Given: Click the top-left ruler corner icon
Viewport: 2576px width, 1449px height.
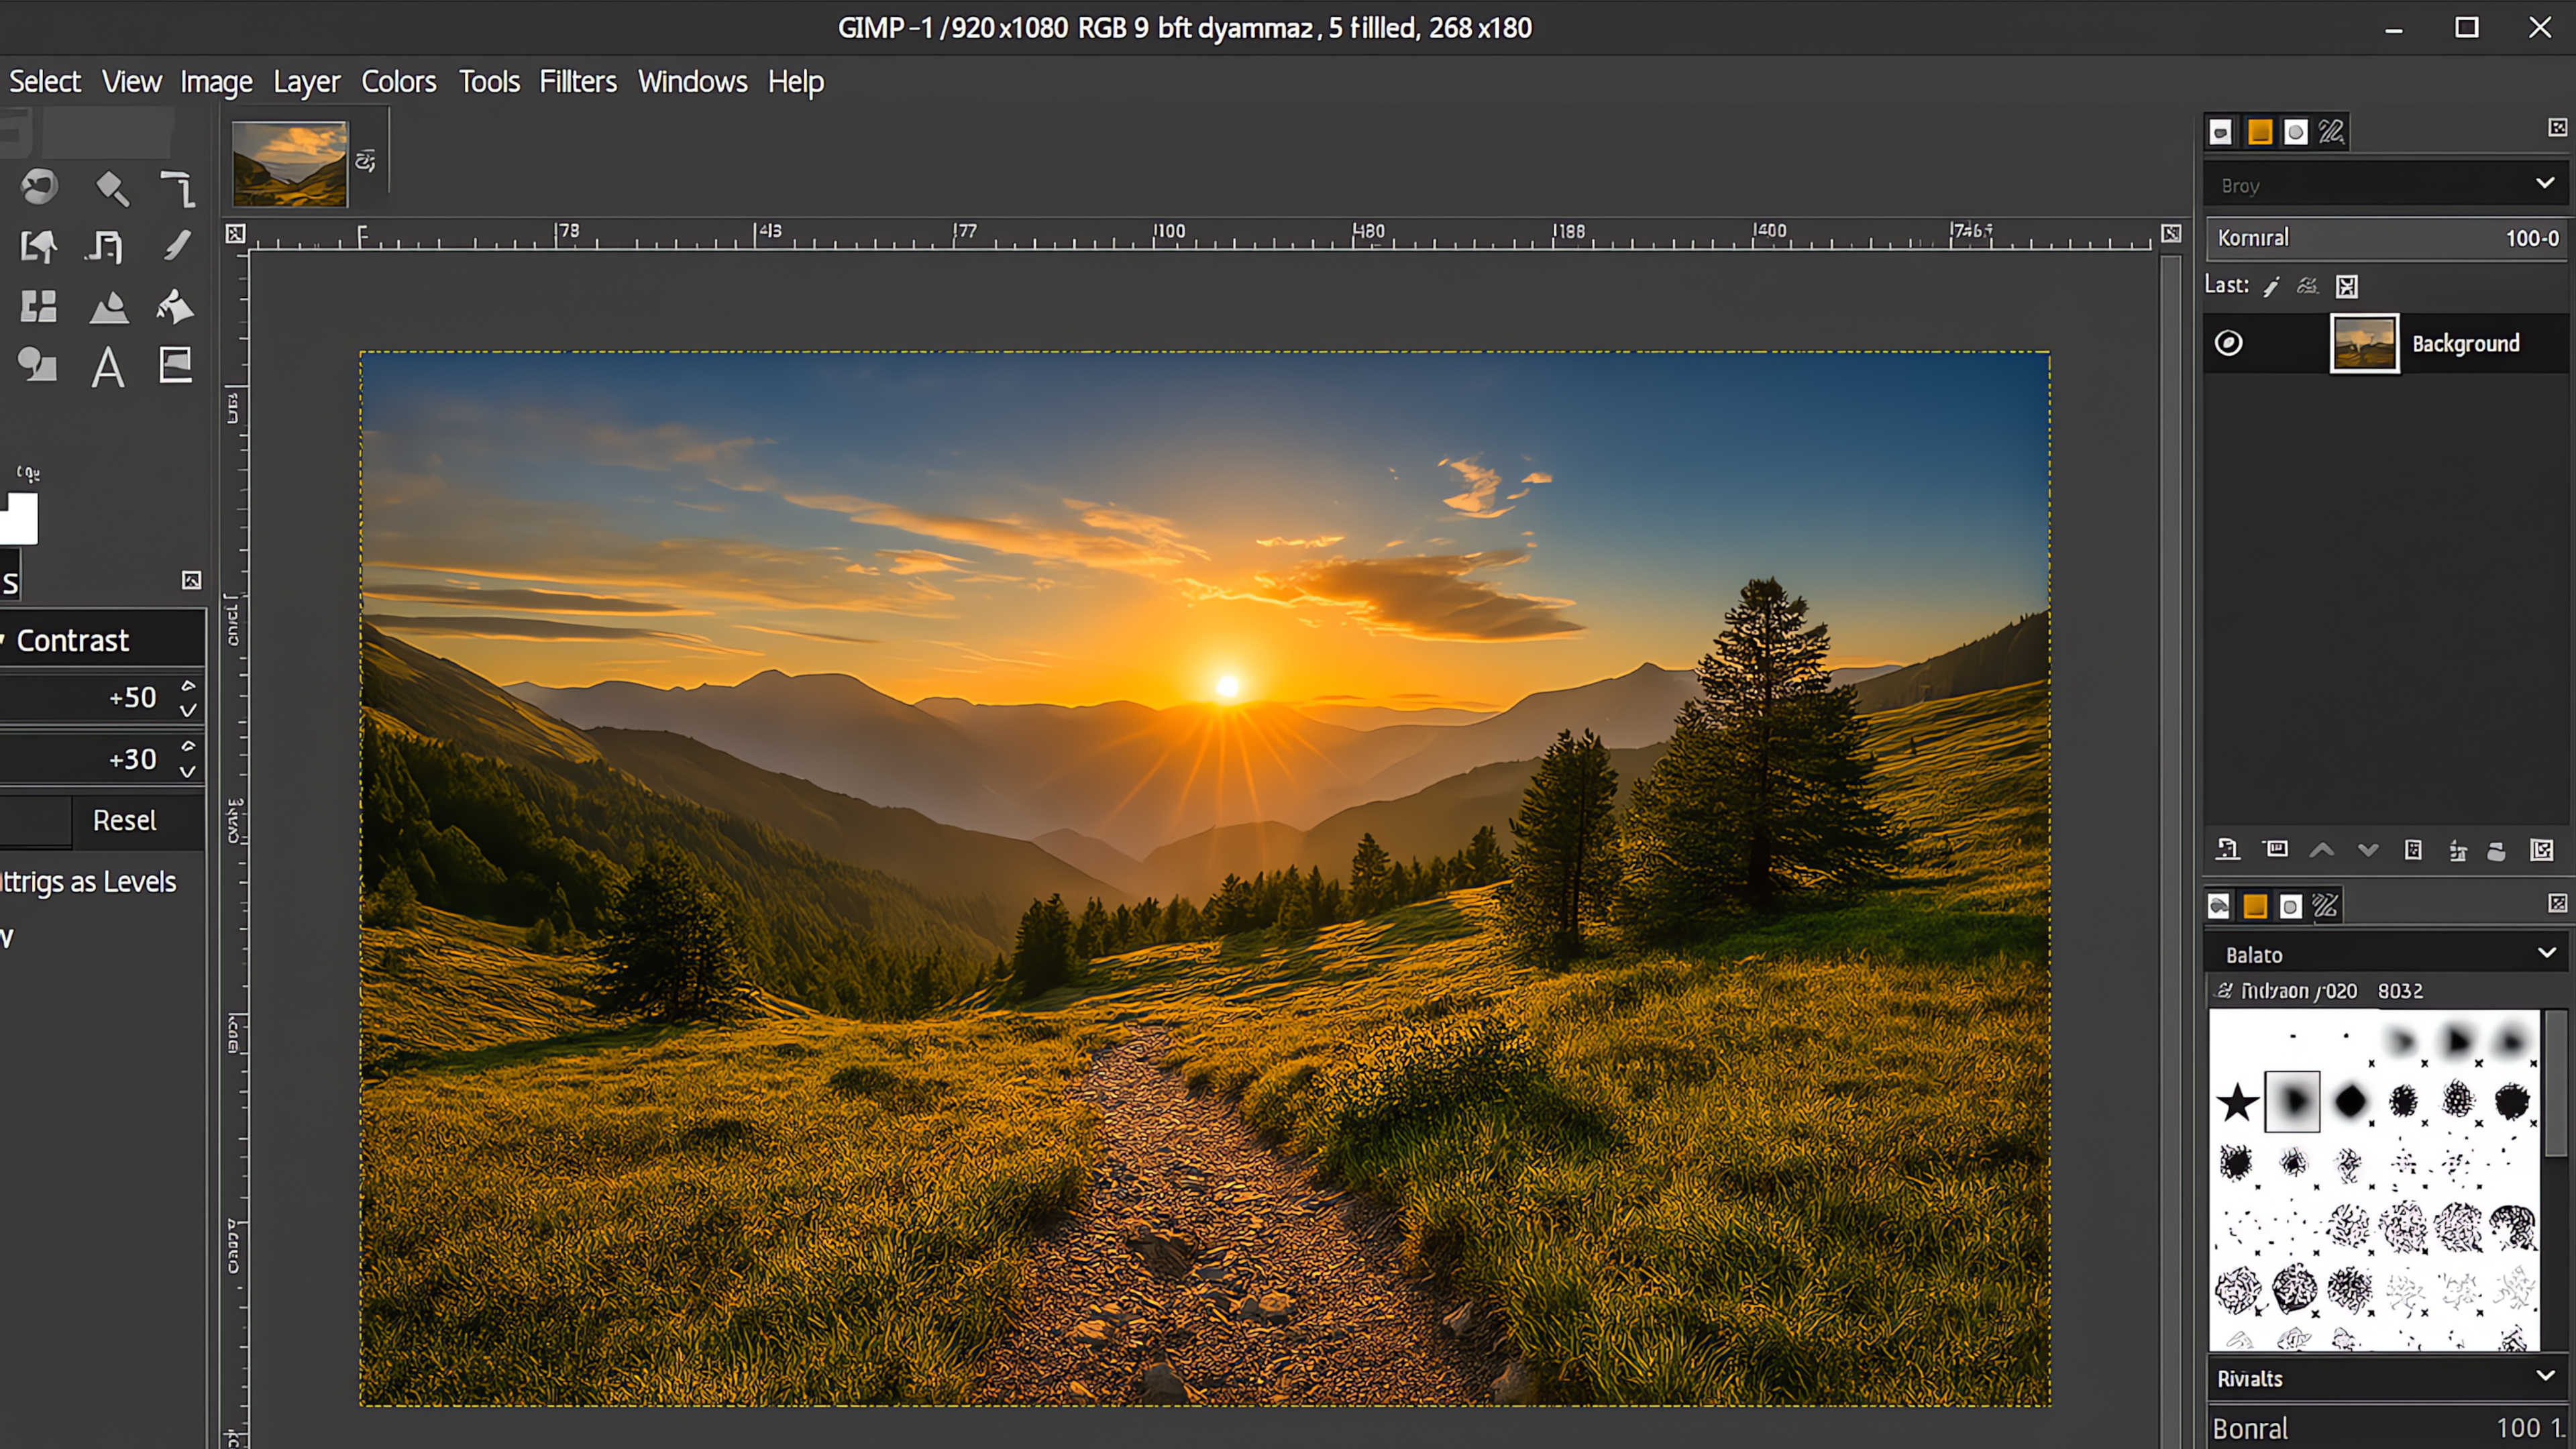Looking at the screenshot, I should tap(235, 233).
